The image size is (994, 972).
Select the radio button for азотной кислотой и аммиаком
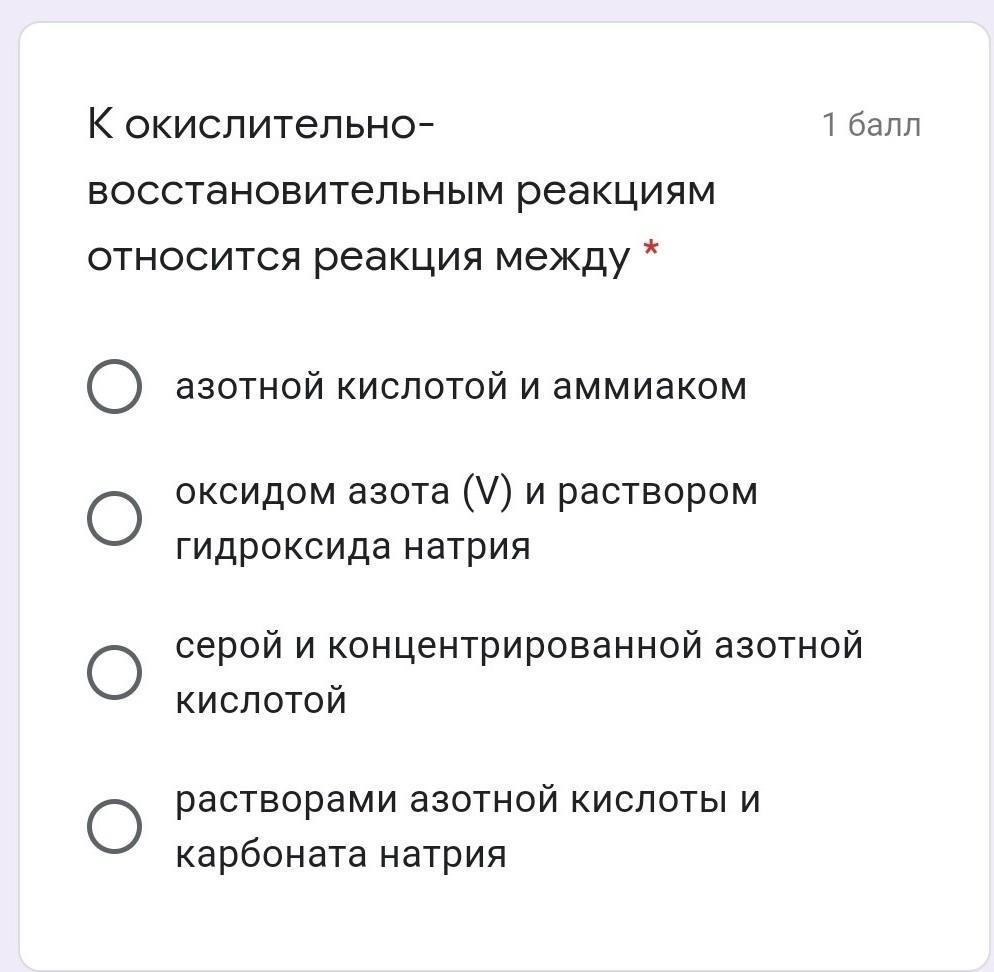pos(114,387)
